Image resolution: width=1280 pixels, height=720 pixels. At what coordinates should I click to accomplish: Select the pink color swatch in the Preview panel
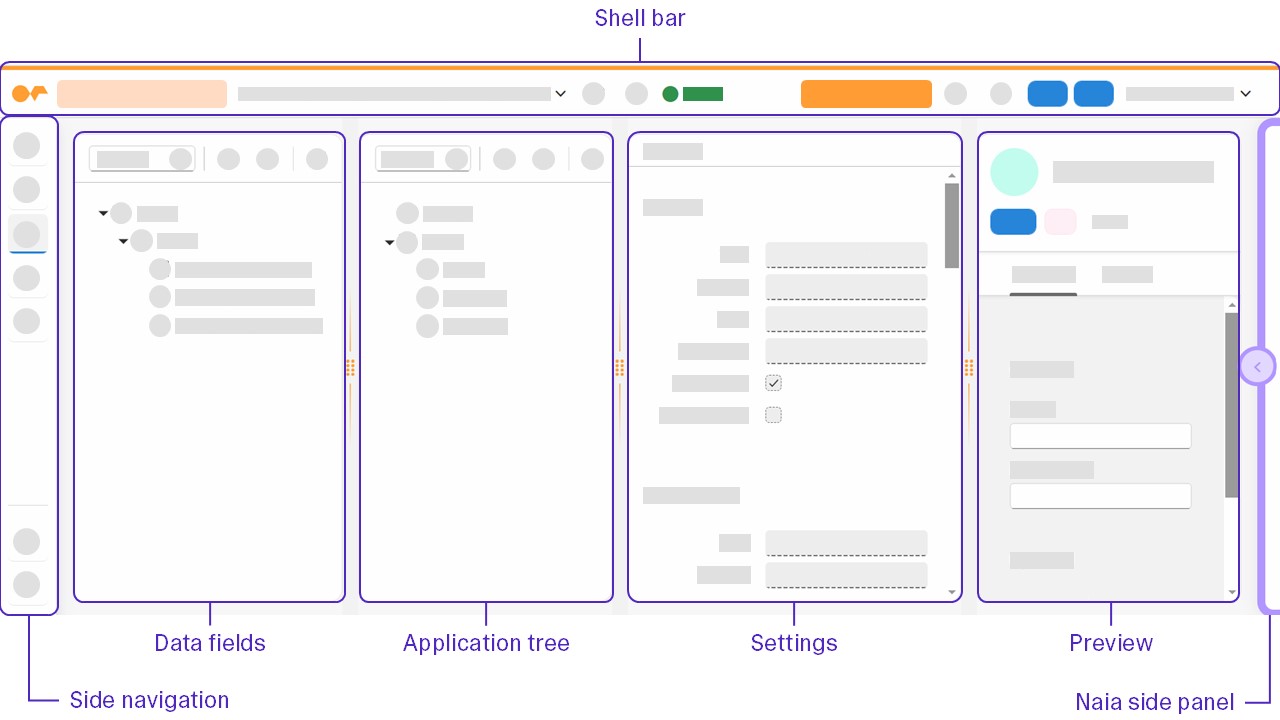point(1060,221)
